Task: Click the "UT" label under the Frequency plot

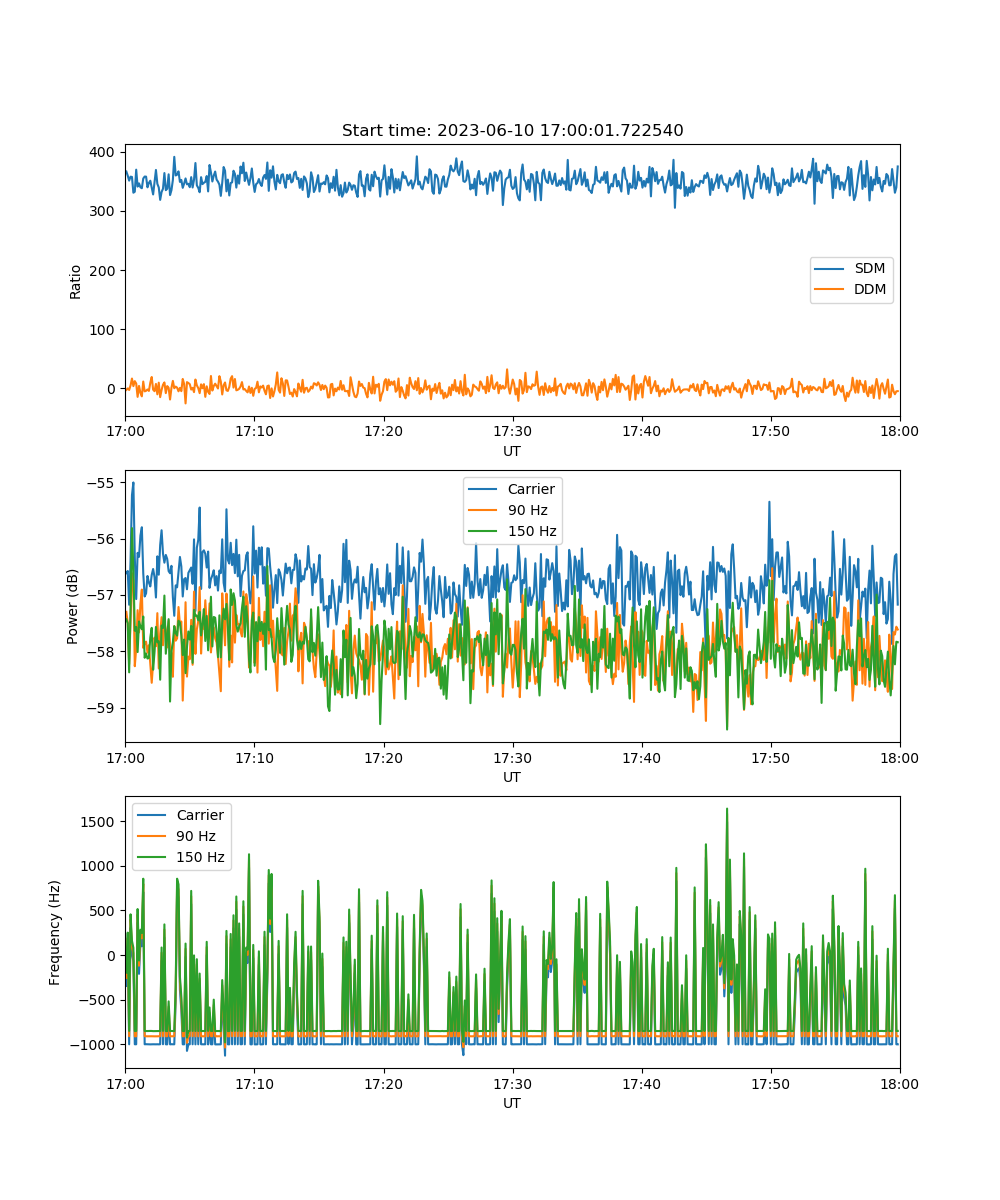Action: (x=512, y=1104)
